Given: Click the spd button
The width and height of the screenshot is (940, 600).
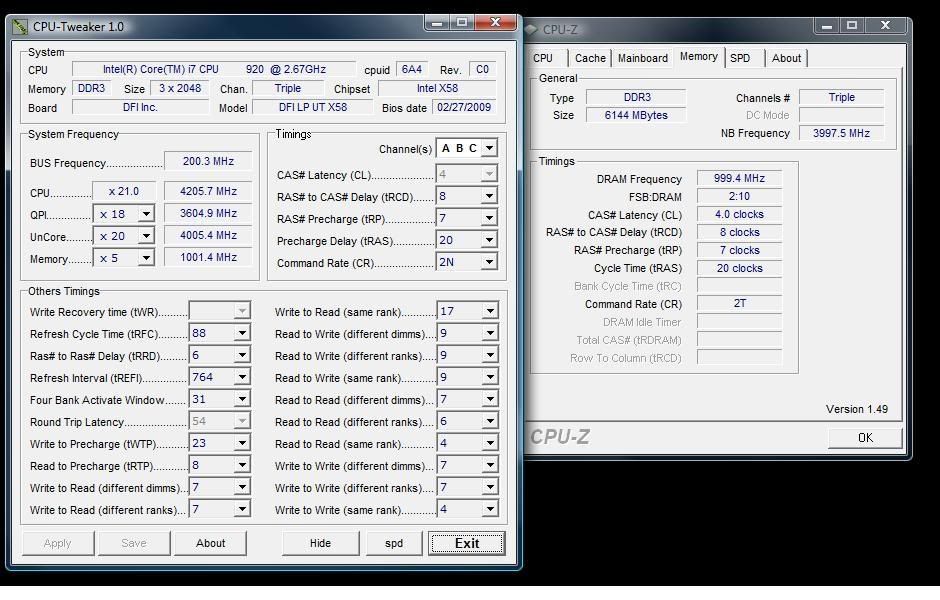Looking at the screenshot, I should 393,543.
